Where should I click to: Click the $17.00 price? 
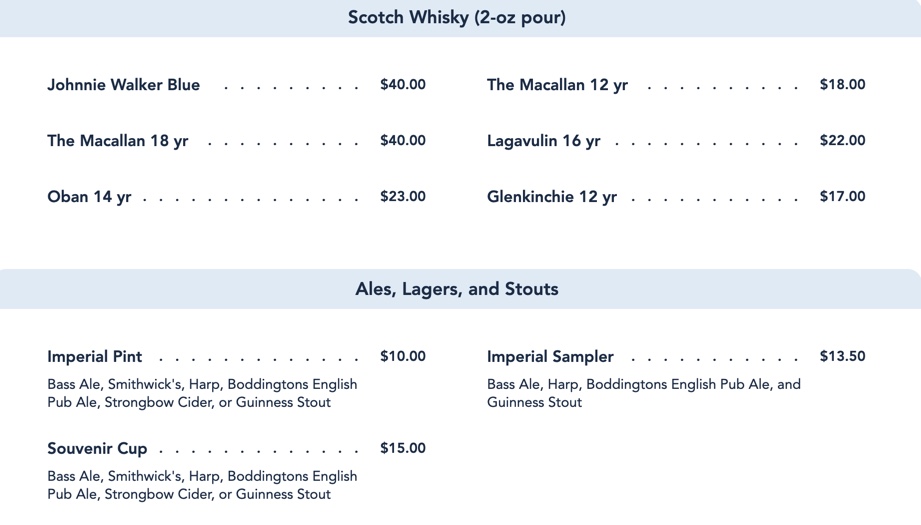(x=842, y=197)
